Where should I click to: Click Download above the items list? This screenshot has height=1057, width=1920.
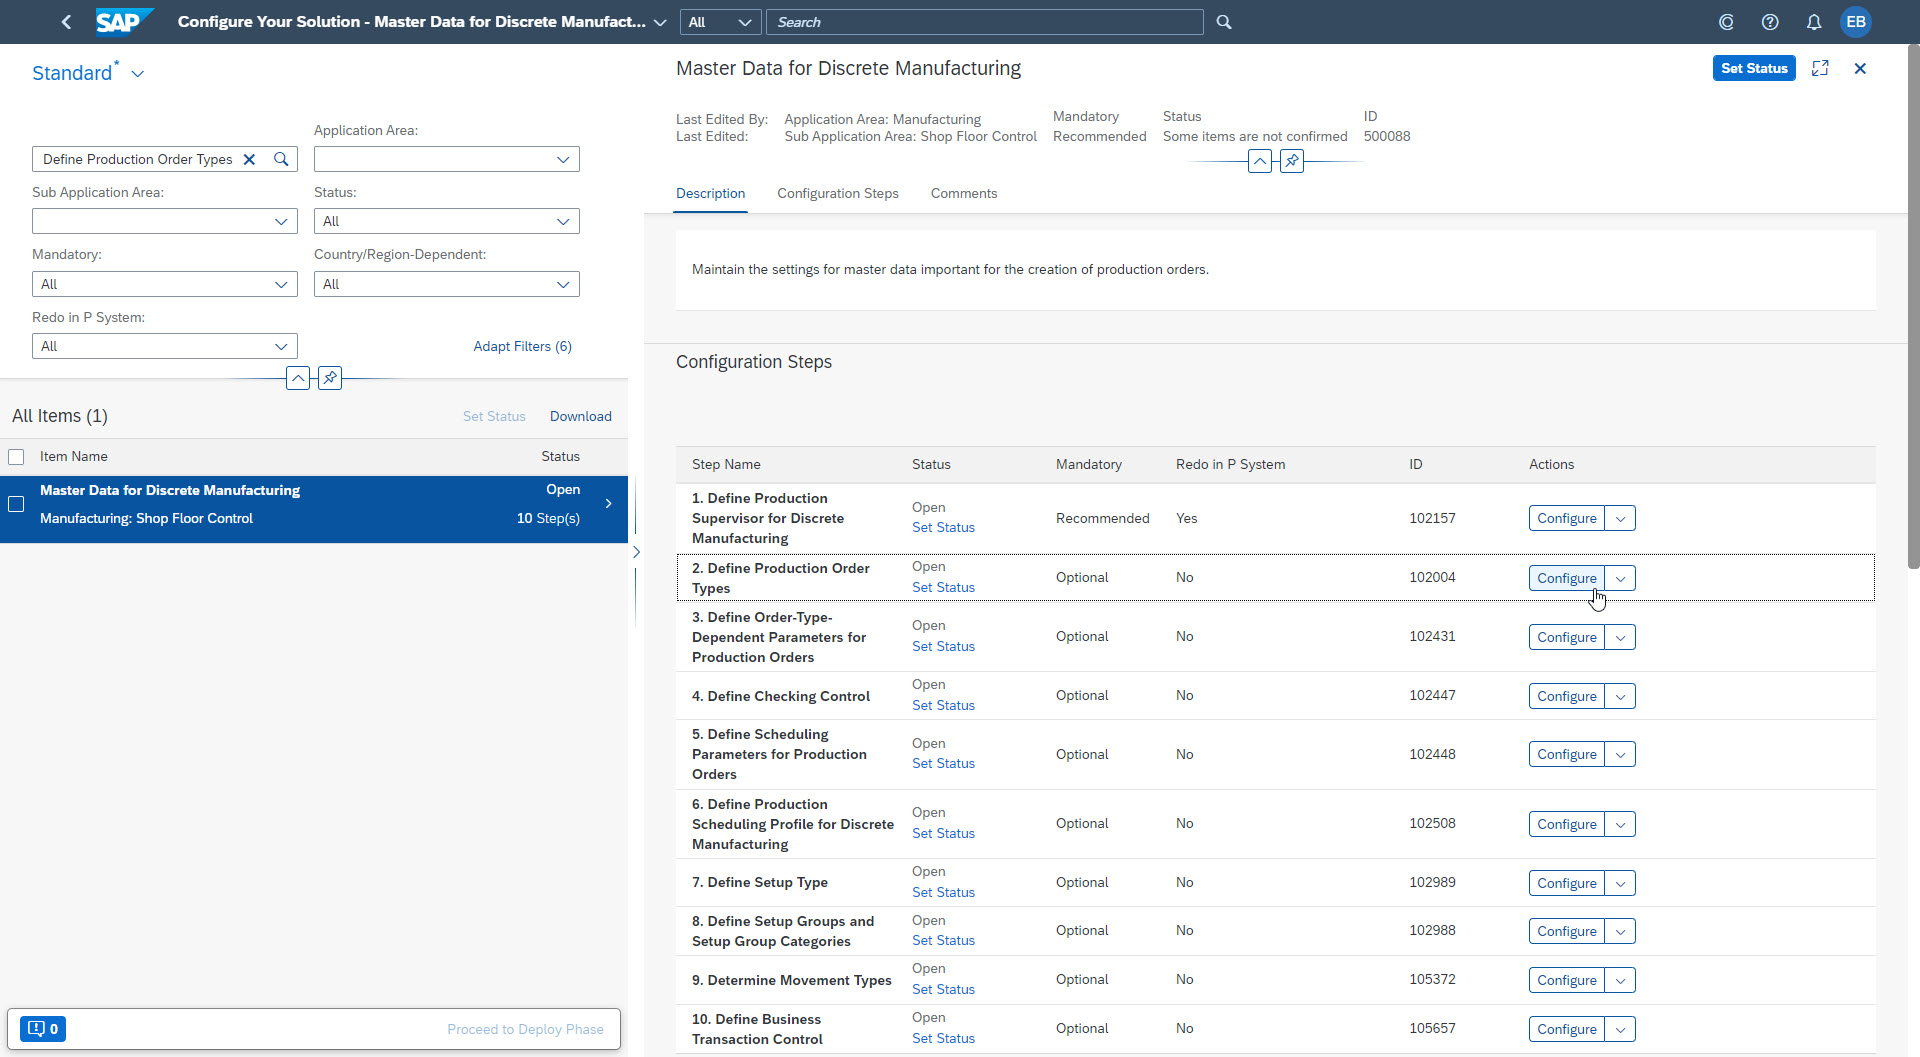(580, 416)
